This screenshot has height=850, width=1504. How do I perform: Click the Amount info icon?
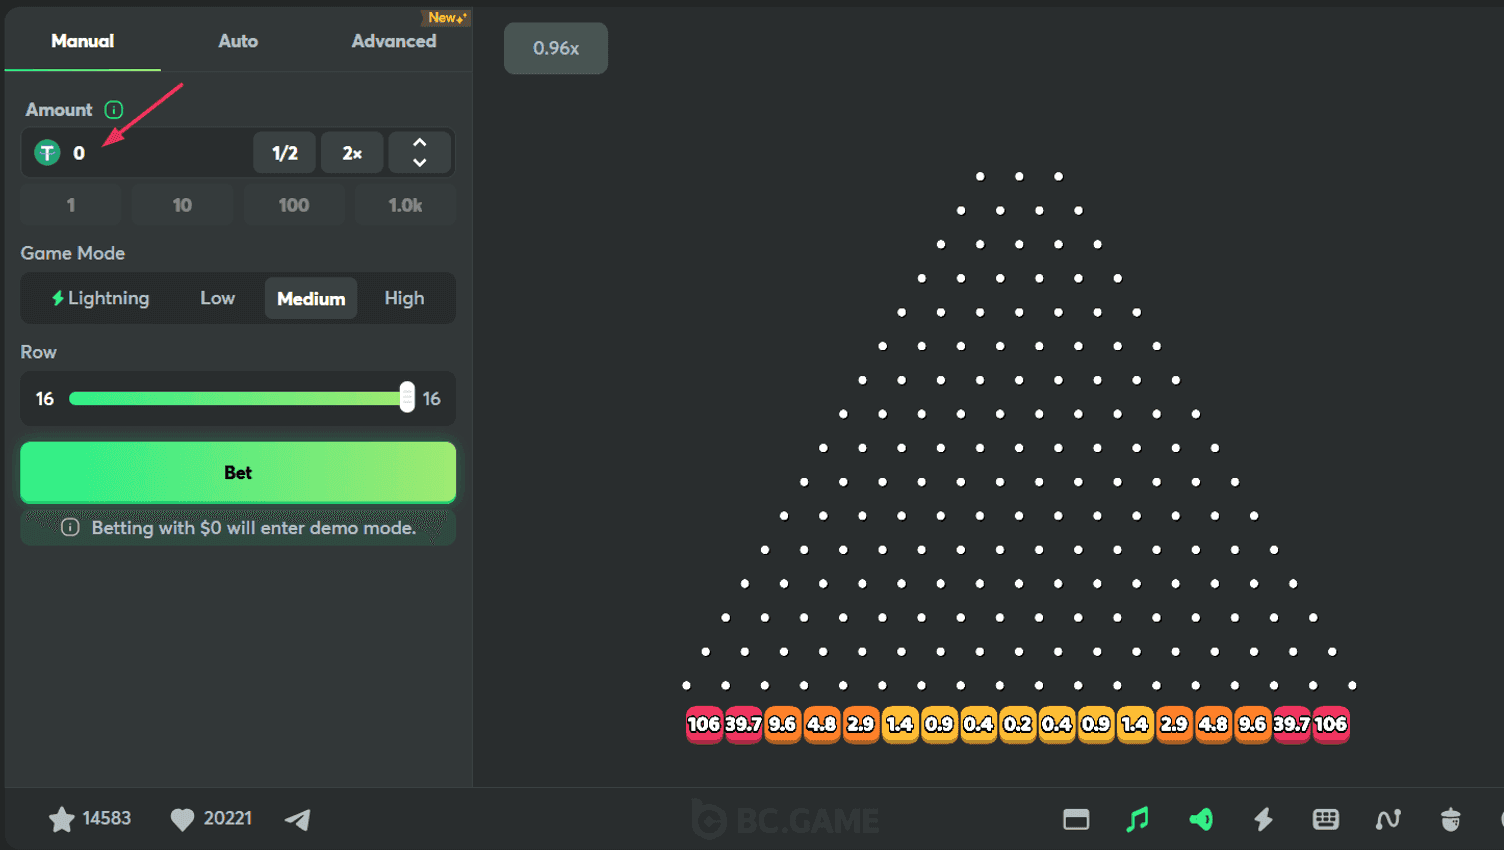tap(114, 110)
